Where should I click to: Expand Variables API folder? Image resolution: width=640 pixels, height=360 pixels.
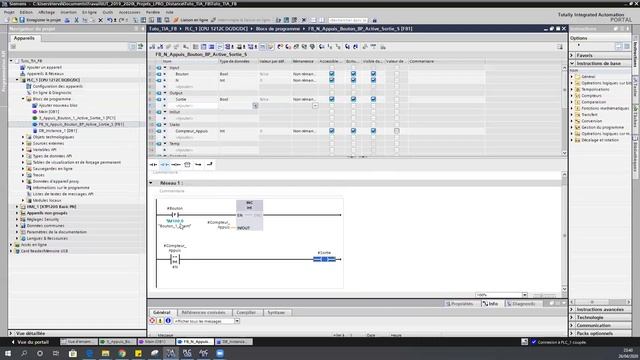coord(23,150)
